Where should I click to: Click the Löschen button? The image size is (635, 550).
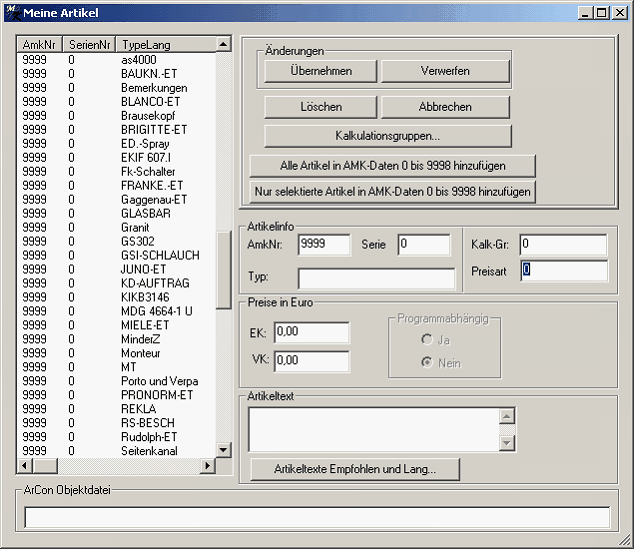click(321, 107)
